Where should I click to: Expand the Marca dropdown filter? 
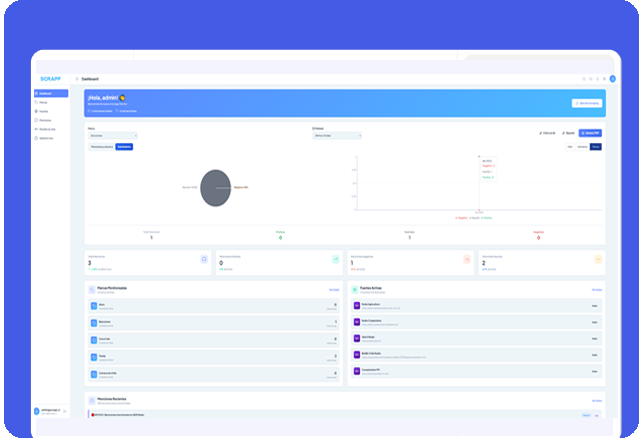[112, 135]
